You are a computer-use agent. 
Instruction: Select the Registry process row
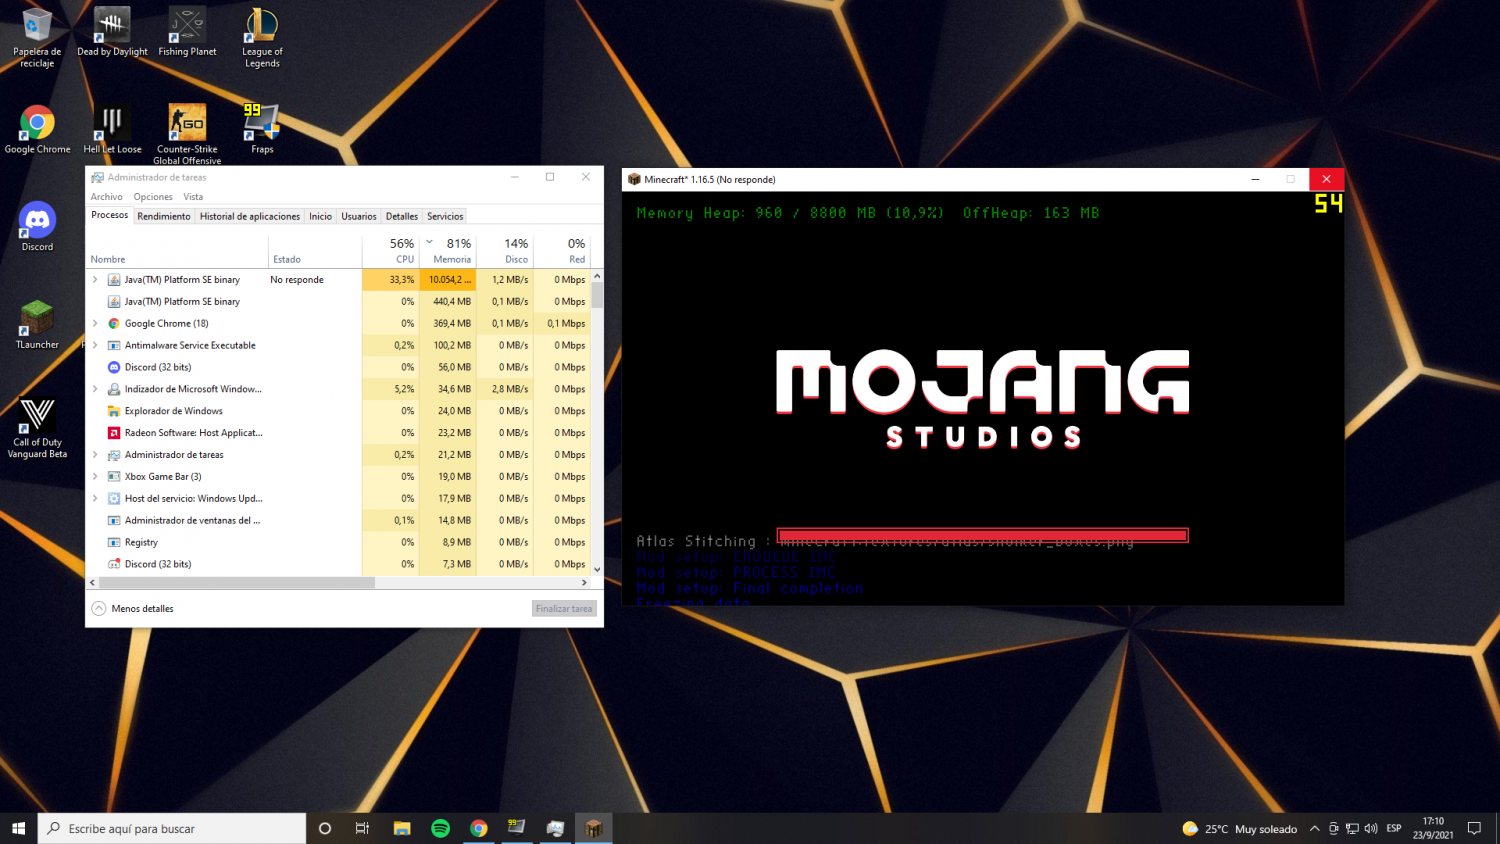coord(339,542)
